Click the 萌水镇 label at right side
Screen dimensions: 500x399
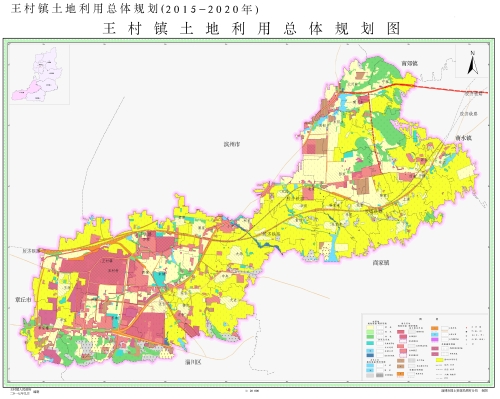coord(464,137)
